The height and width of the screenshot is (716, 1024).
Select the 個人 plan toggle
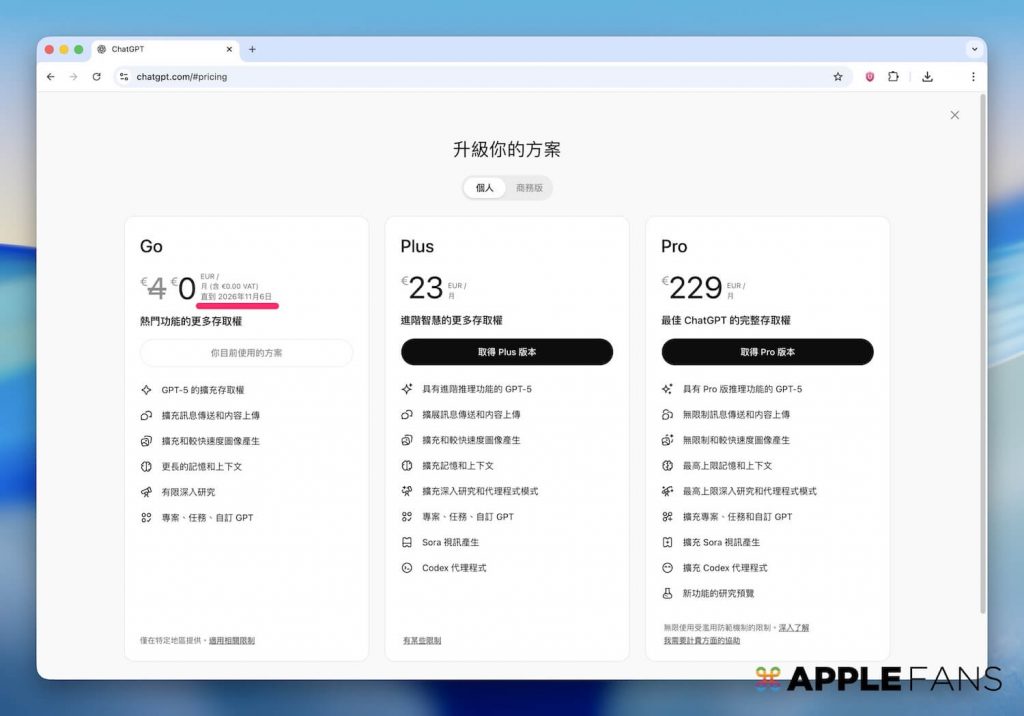pyautogui.click(x=485, y=188)
